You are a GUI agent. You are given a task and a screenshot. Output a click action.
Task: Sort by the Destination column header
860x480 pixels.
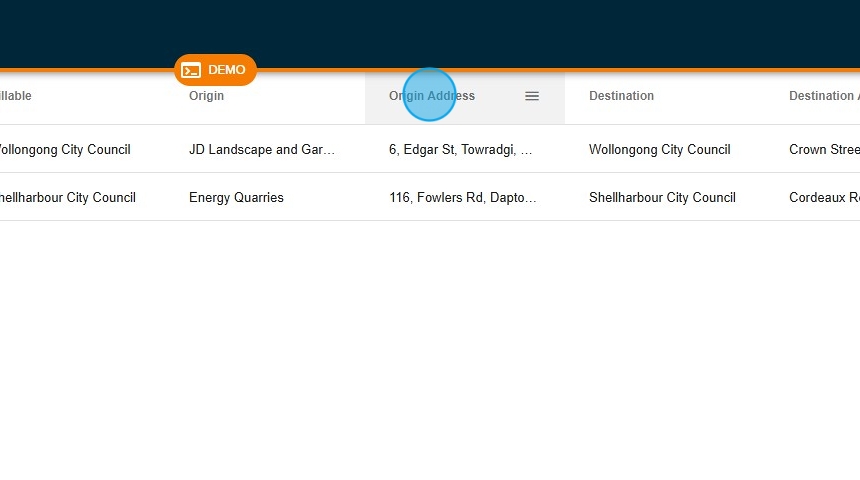coord(621,96)
